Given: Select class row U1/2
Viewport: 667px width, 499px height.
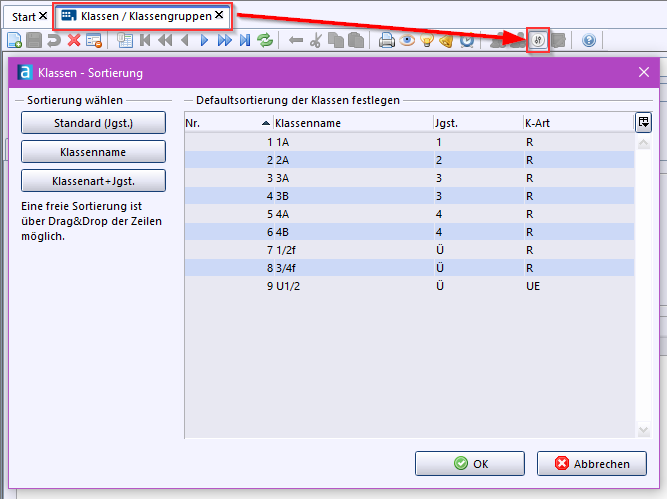Looking at the screenshot, I should [409, 286].
